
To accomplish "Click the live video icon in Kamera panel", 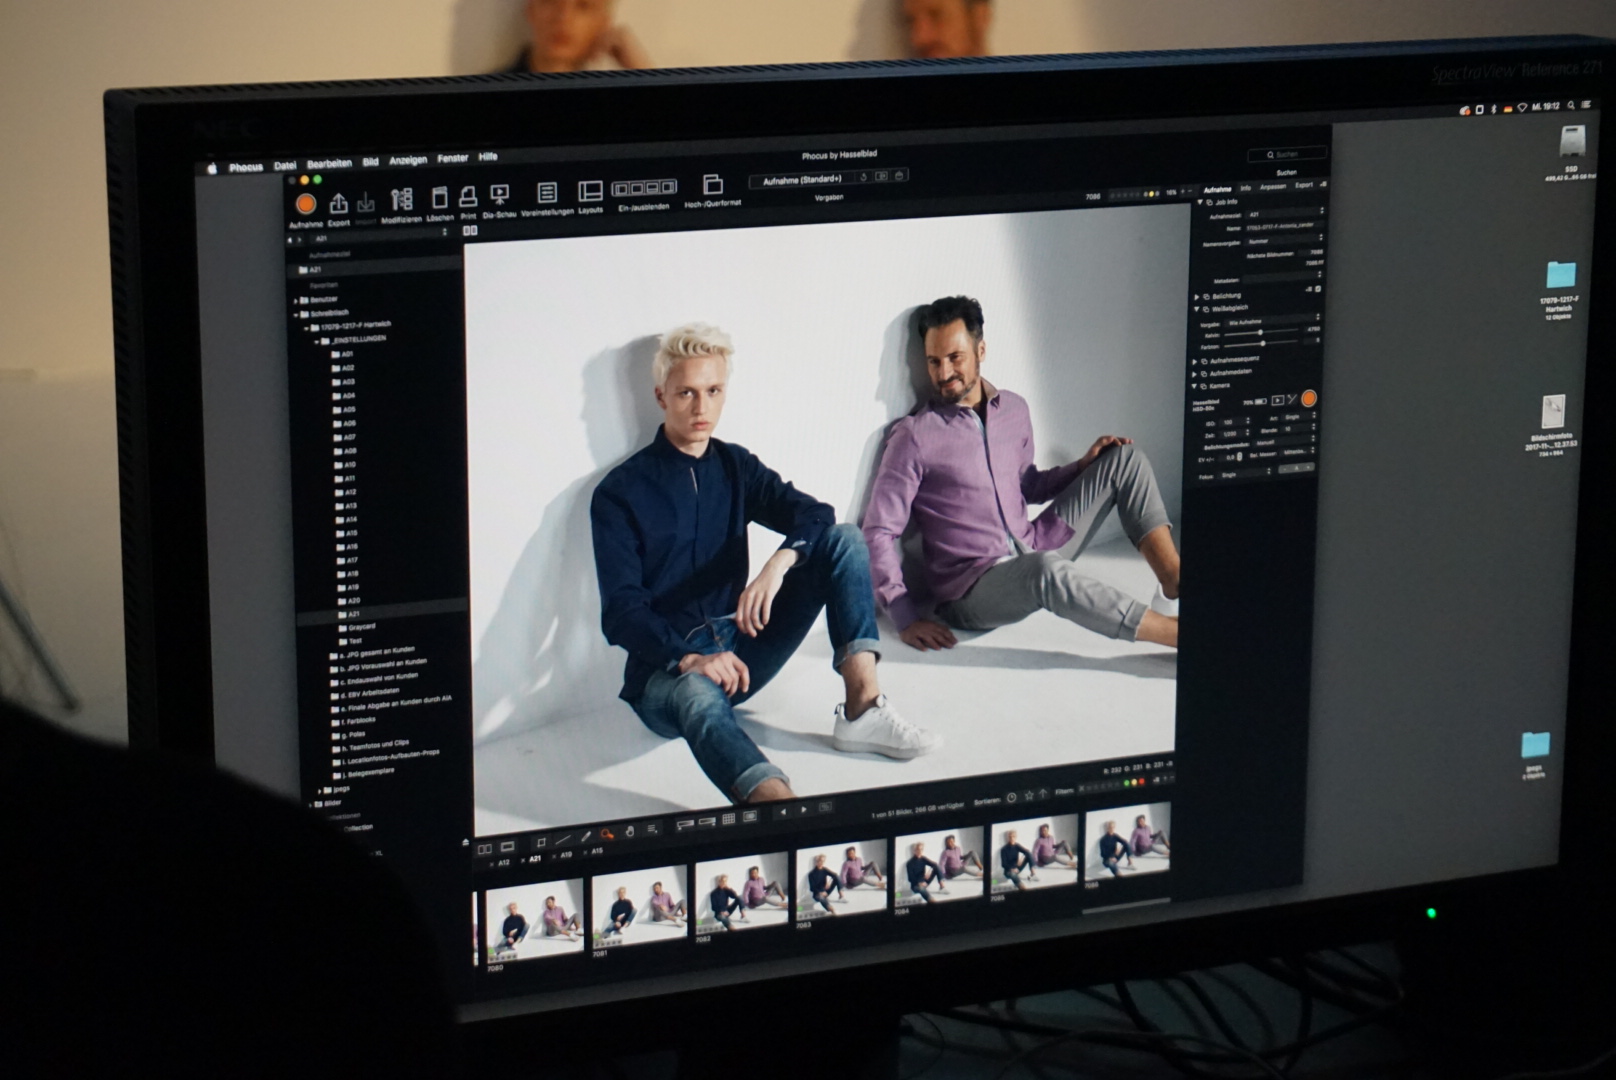I will coord(1277,400).
